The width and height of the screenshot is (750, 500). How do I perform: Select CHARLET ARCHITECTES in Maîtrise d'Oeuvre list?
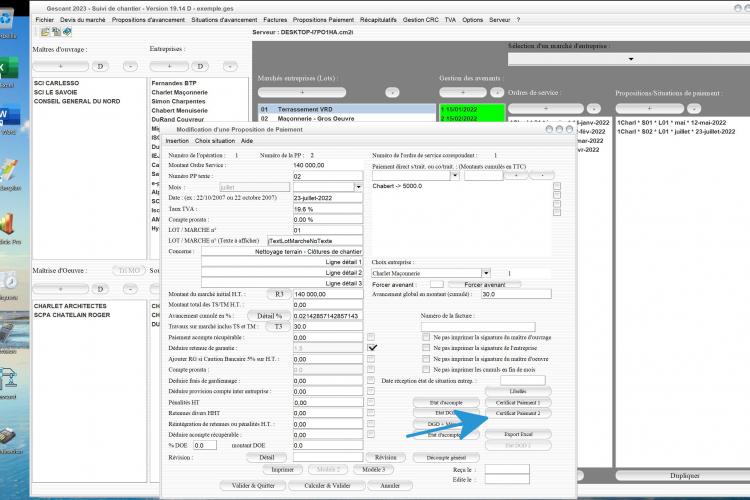(x=70, y=306)
